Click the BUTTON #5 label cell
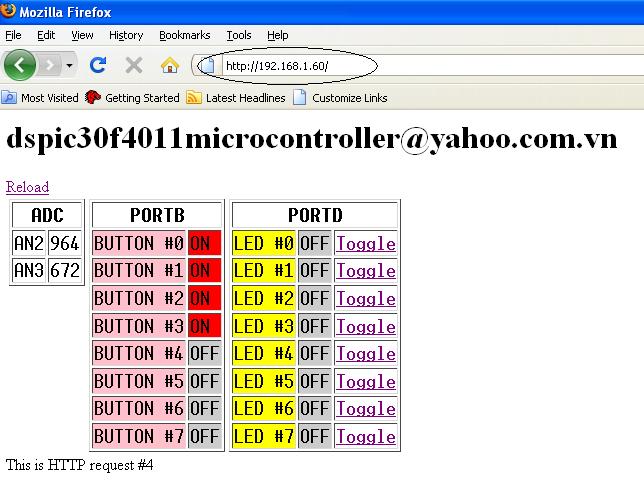644x498 pixels. click(x=139, y=381)
